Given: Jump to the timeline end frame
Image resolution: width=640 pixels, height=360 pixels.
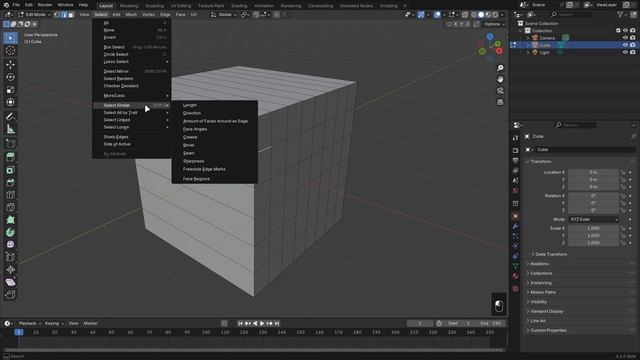Looking at the screenshot, I should (x=277, y=324).
